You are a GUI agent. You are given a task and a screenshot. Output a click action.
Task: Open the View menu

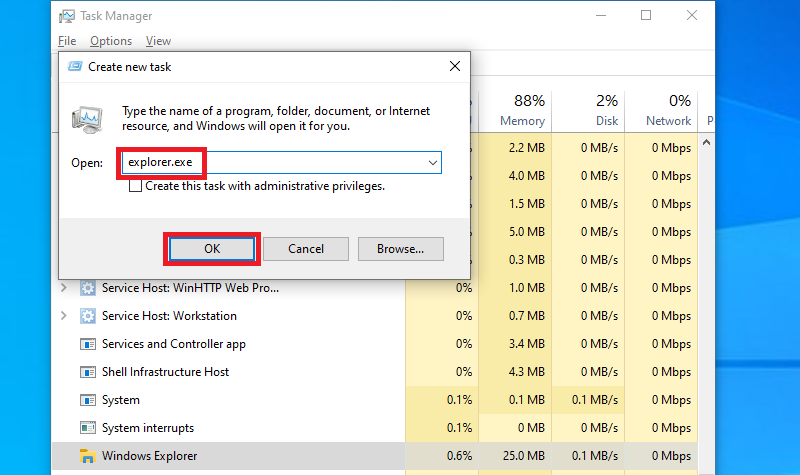(158, 41)
